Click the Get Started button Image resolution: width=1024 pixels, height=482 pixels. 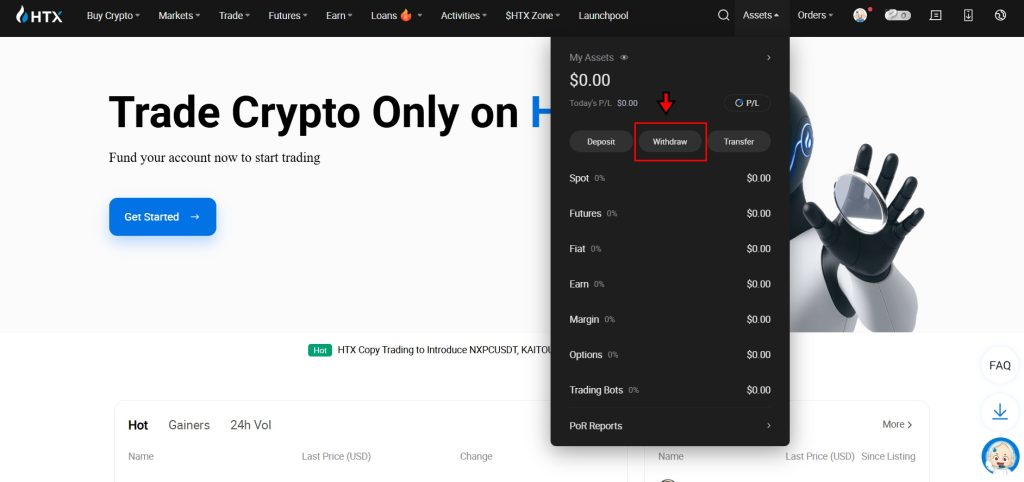point(163,217)
